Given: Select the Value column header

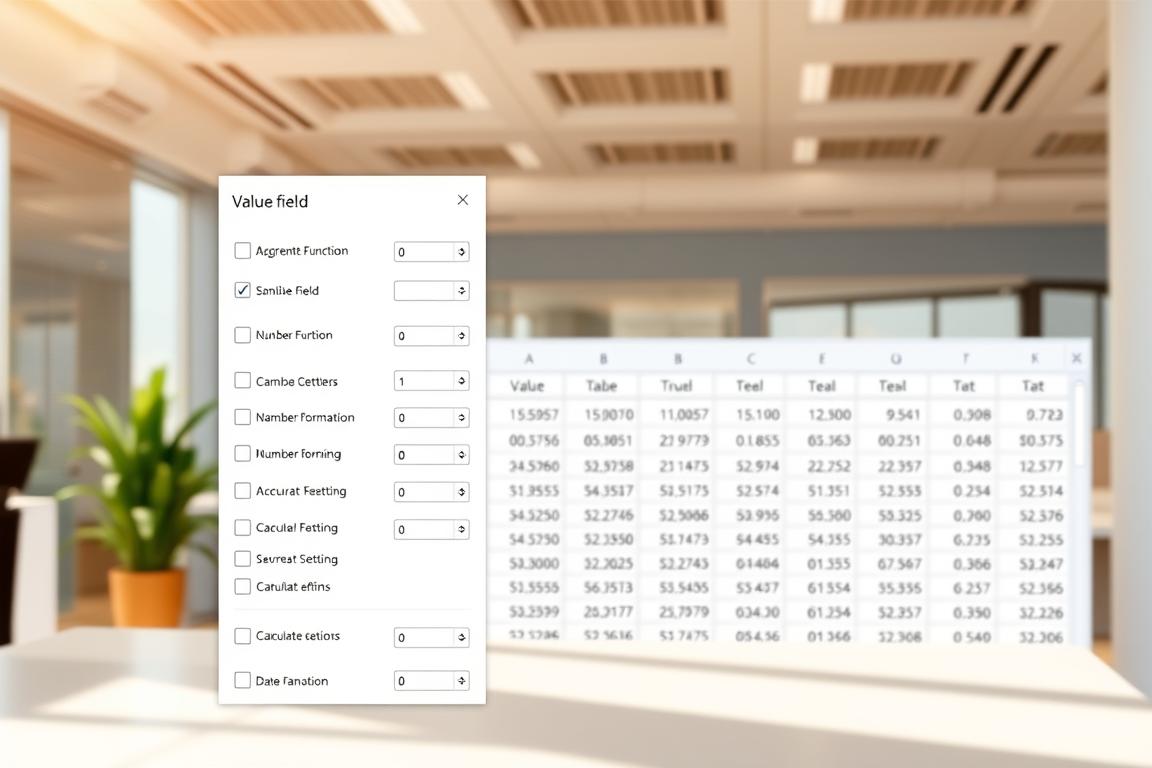Looking at the screenshot, I should (527, 386).
